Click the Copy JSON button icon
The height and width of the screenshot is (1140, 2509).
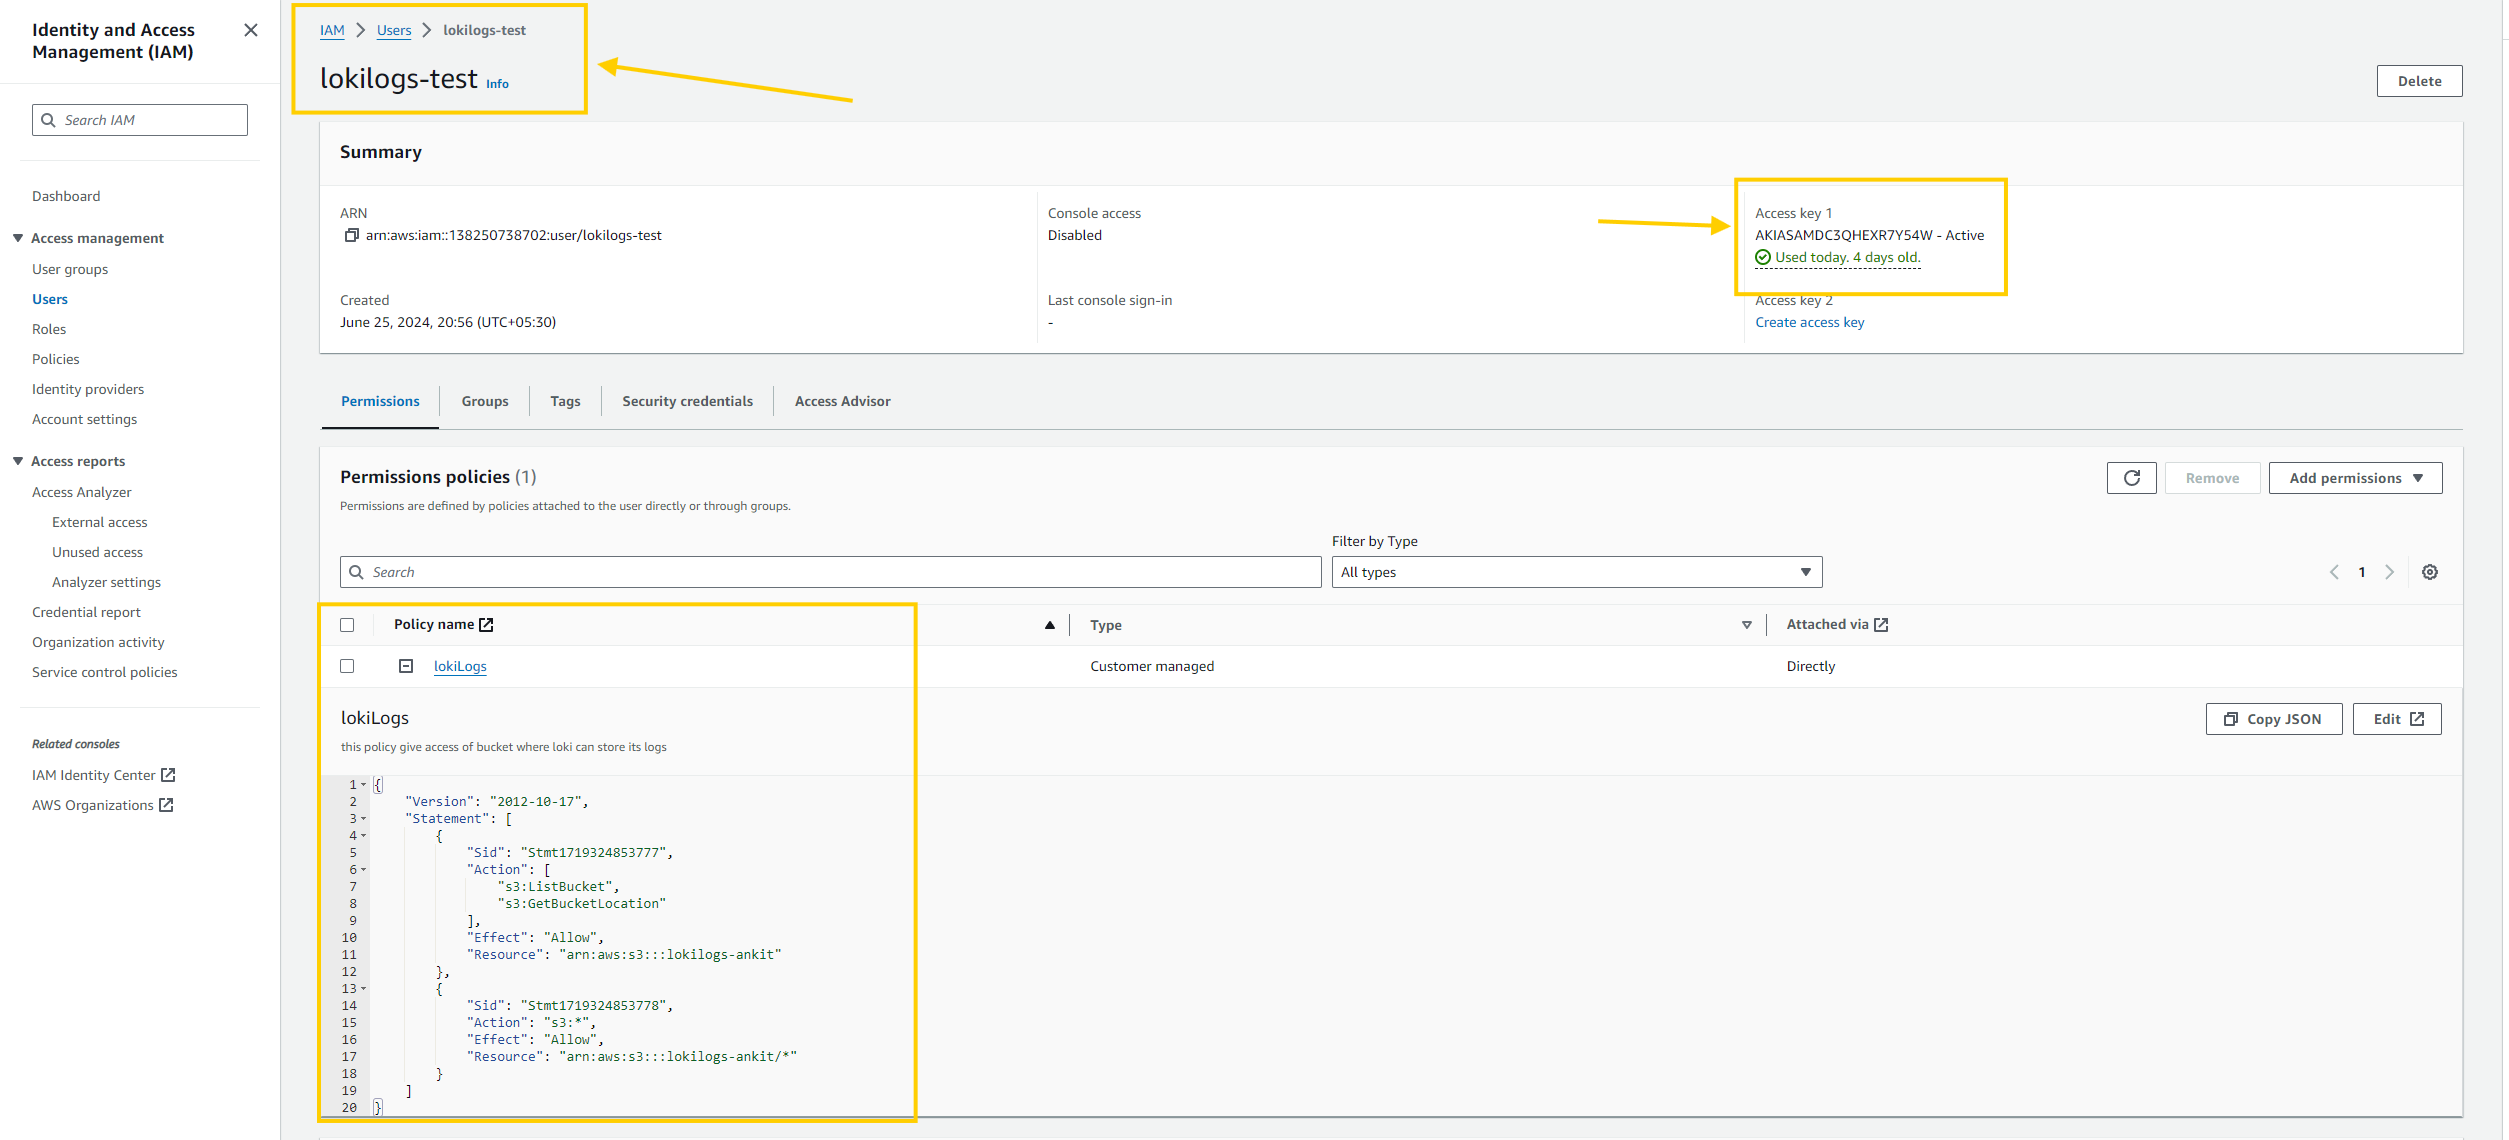point(2231,719)
